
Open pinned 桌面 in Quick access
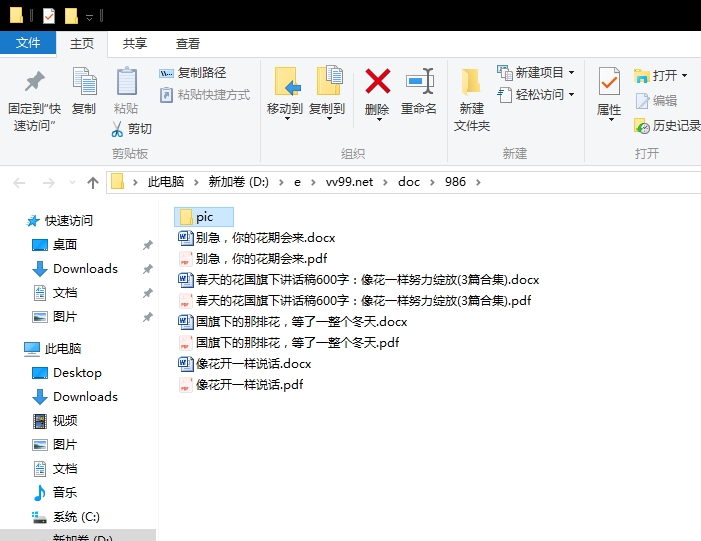pos(55,245)
